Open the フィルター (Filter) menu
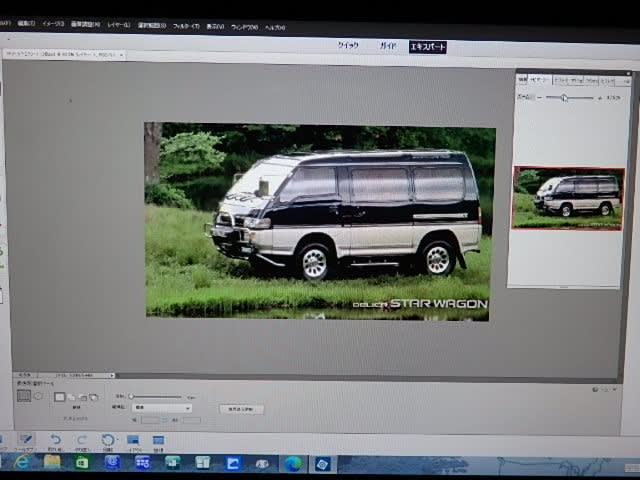This screenshot has width=640, height=480. coord(186,26)
